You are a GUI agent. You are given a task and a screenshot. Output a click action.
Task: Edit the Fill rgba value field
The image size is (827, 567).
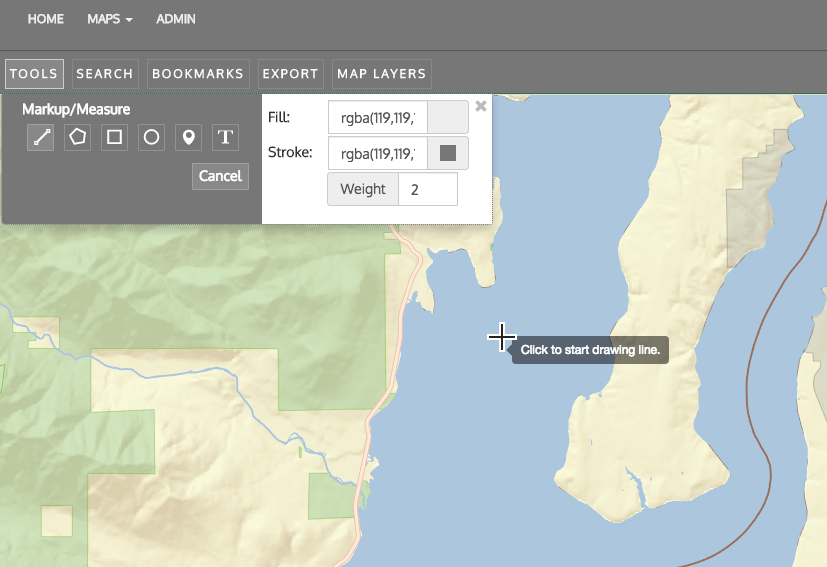pos(378,118)
